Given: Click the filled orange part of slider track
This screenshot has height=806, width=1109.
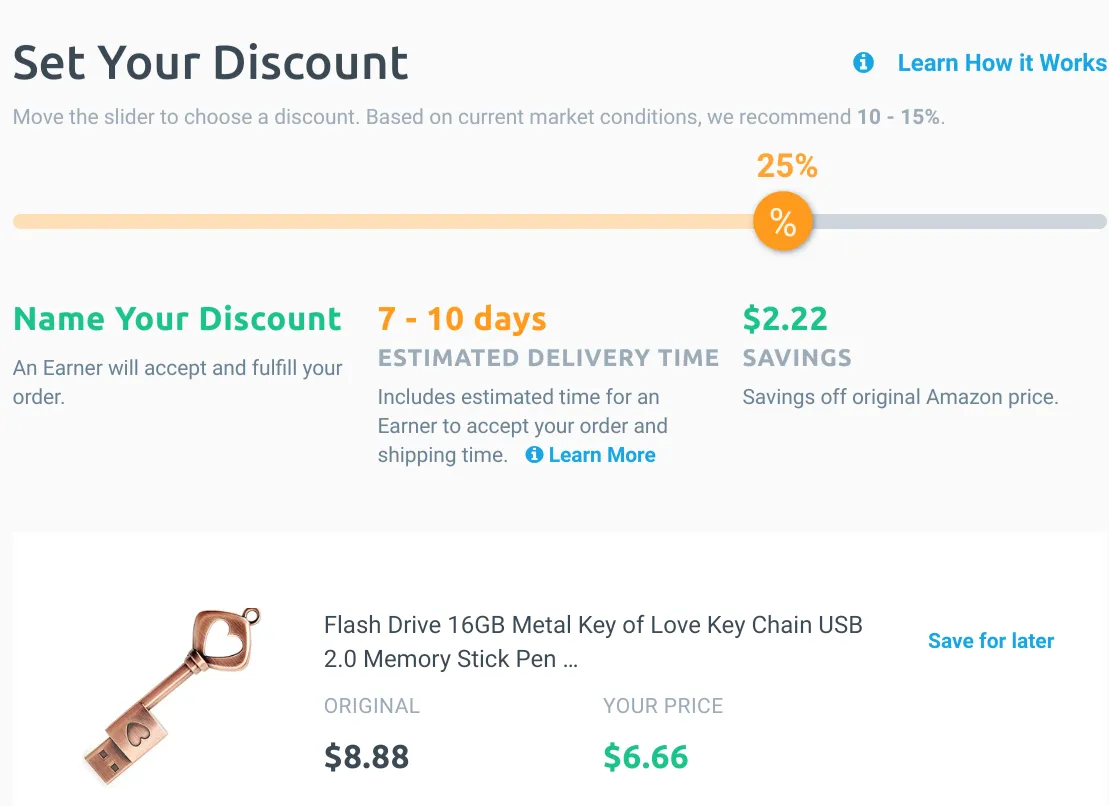Looking at the screenshot, I should [383, 221].
